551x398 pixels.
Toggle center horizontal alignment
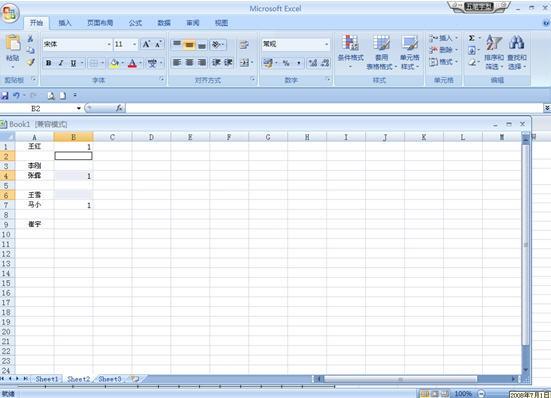tap(189, 63)
